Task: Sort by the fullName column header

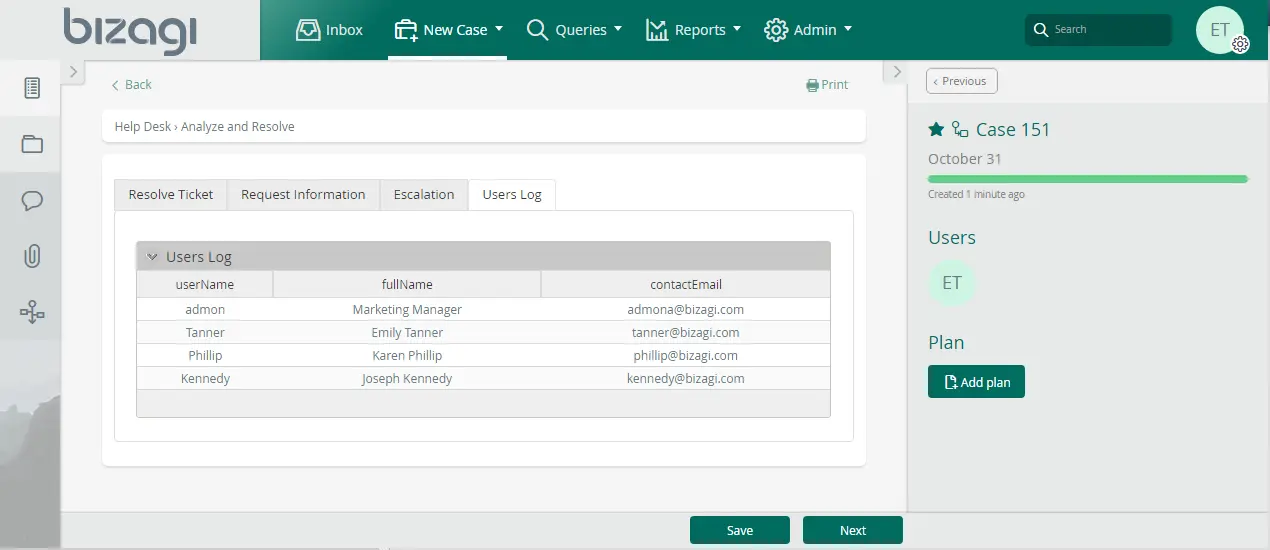Action: click(x=407, y=285)
